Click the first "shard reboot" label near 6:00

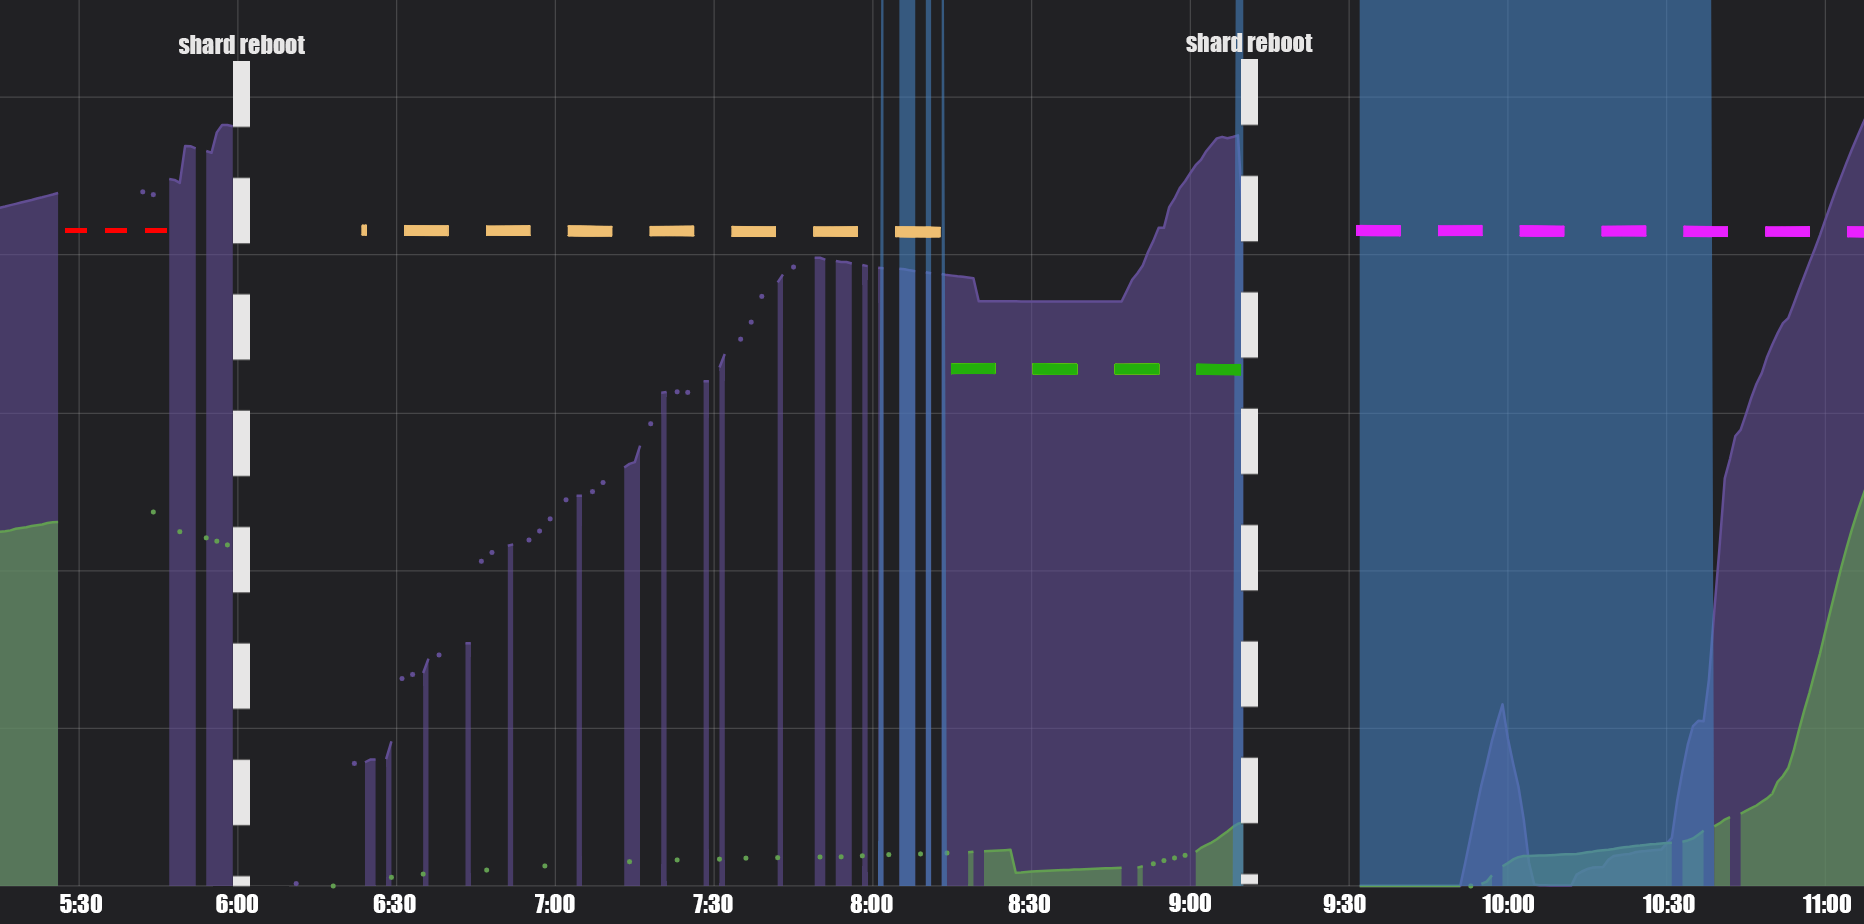241,45
